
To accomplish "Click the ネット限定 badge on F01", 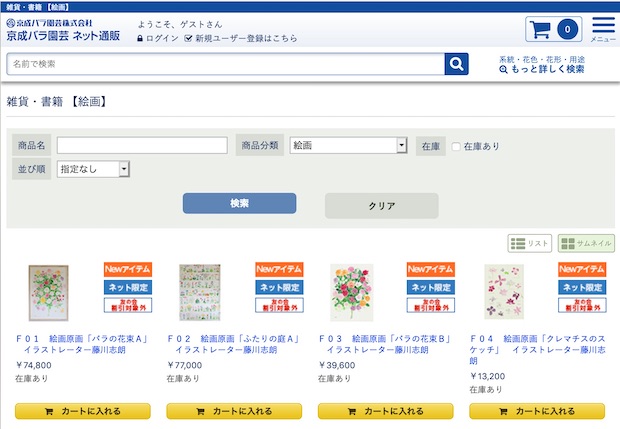I will tap(128, 287).
